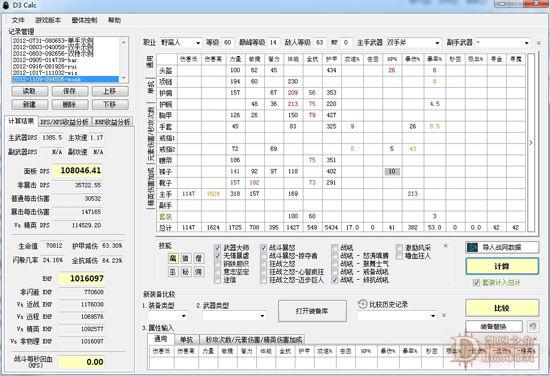Toggle the 无情暴虐 passive checkbox
The width and height of the screenshot is (550, 376).
217,256
